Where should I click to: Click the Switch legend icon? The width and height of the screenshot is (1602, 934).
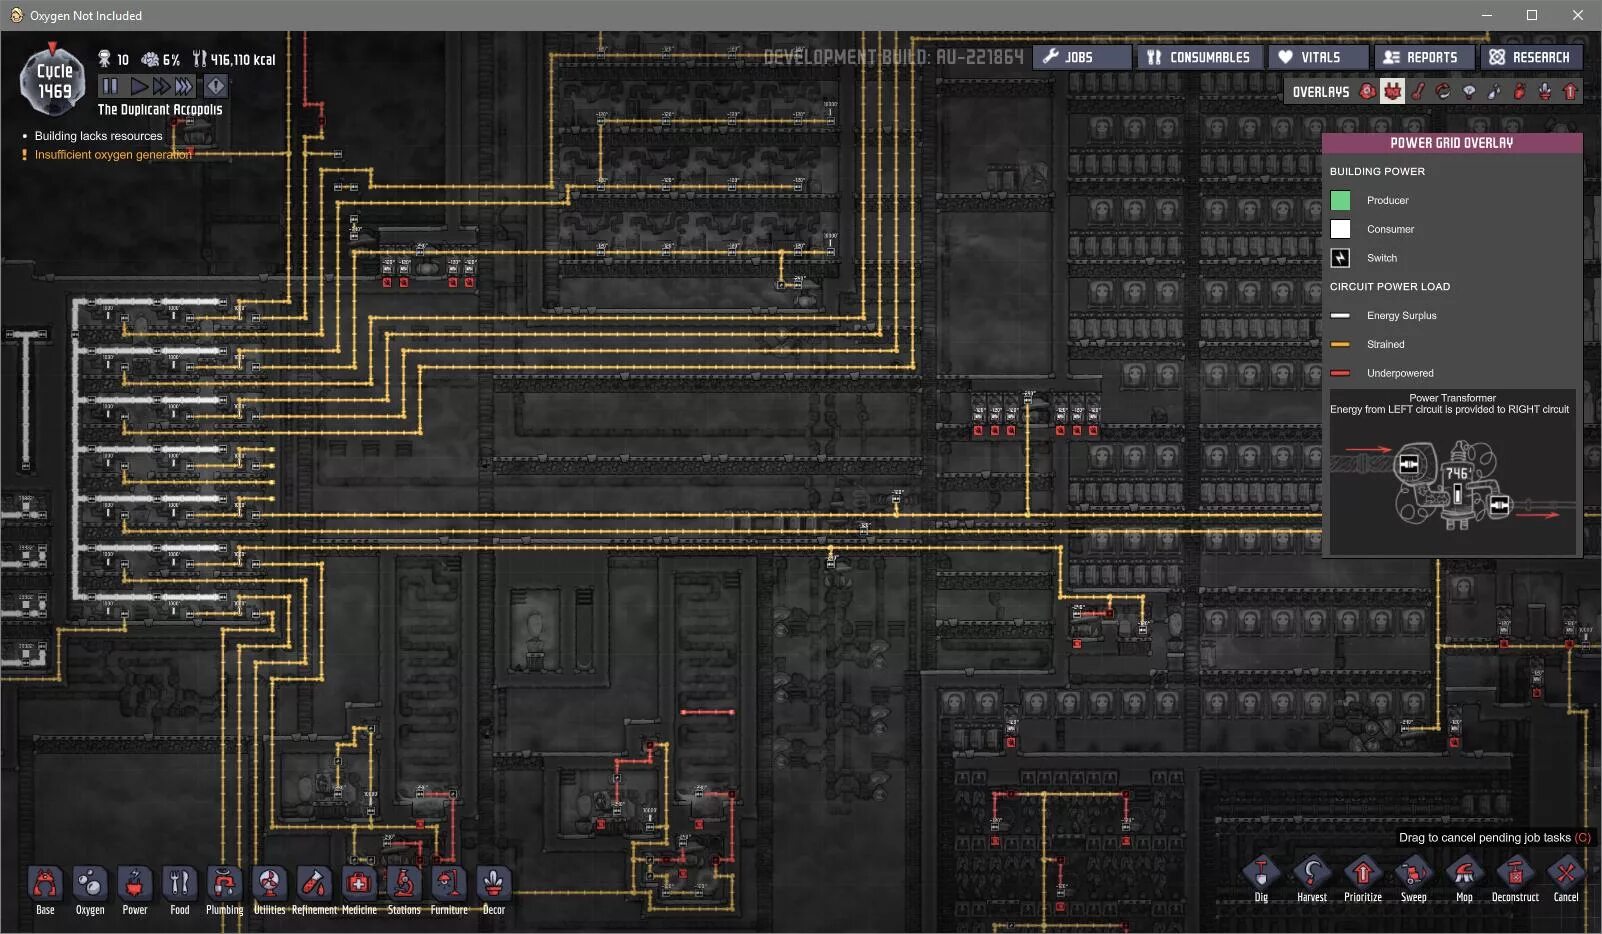tap(1340, 258)
